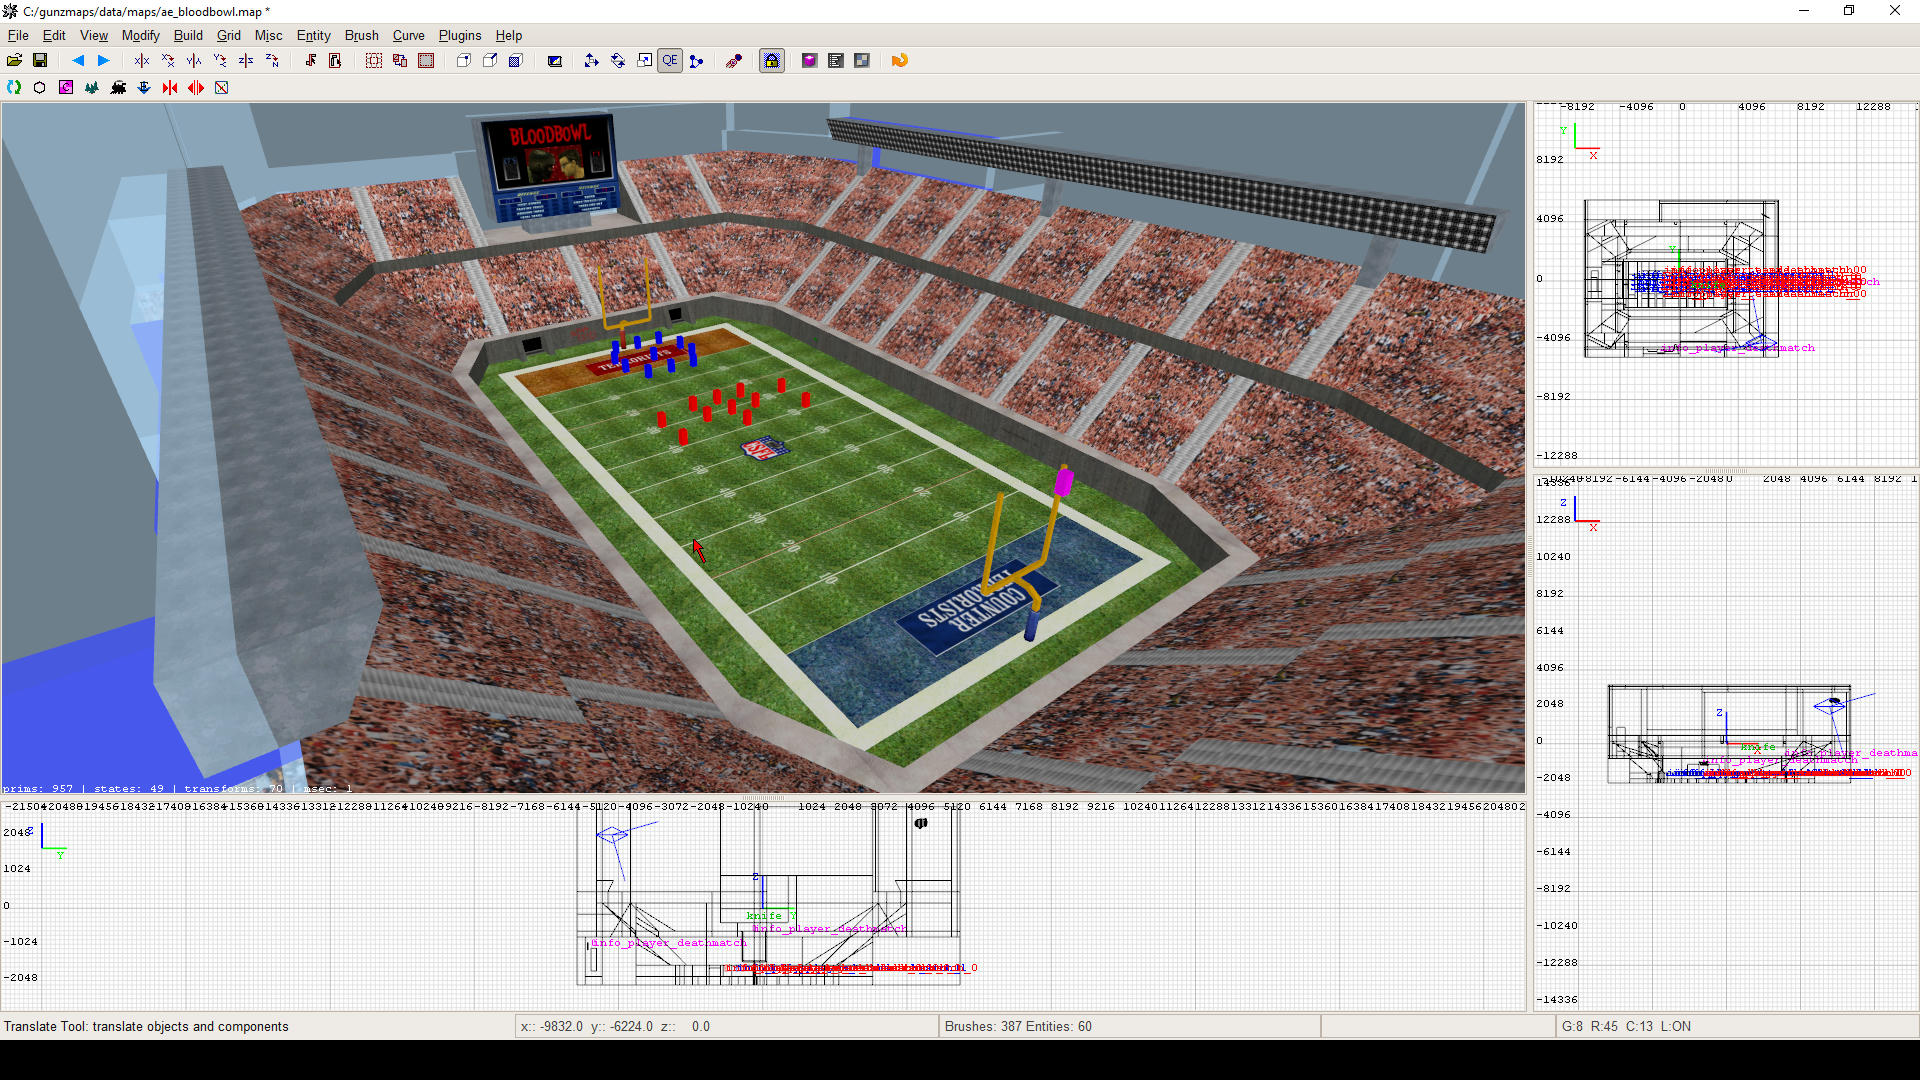The width and height of the screenshot is (1920, 1080).
Task: Click the blue right arrow button
Action: click(x=103, y=61)
